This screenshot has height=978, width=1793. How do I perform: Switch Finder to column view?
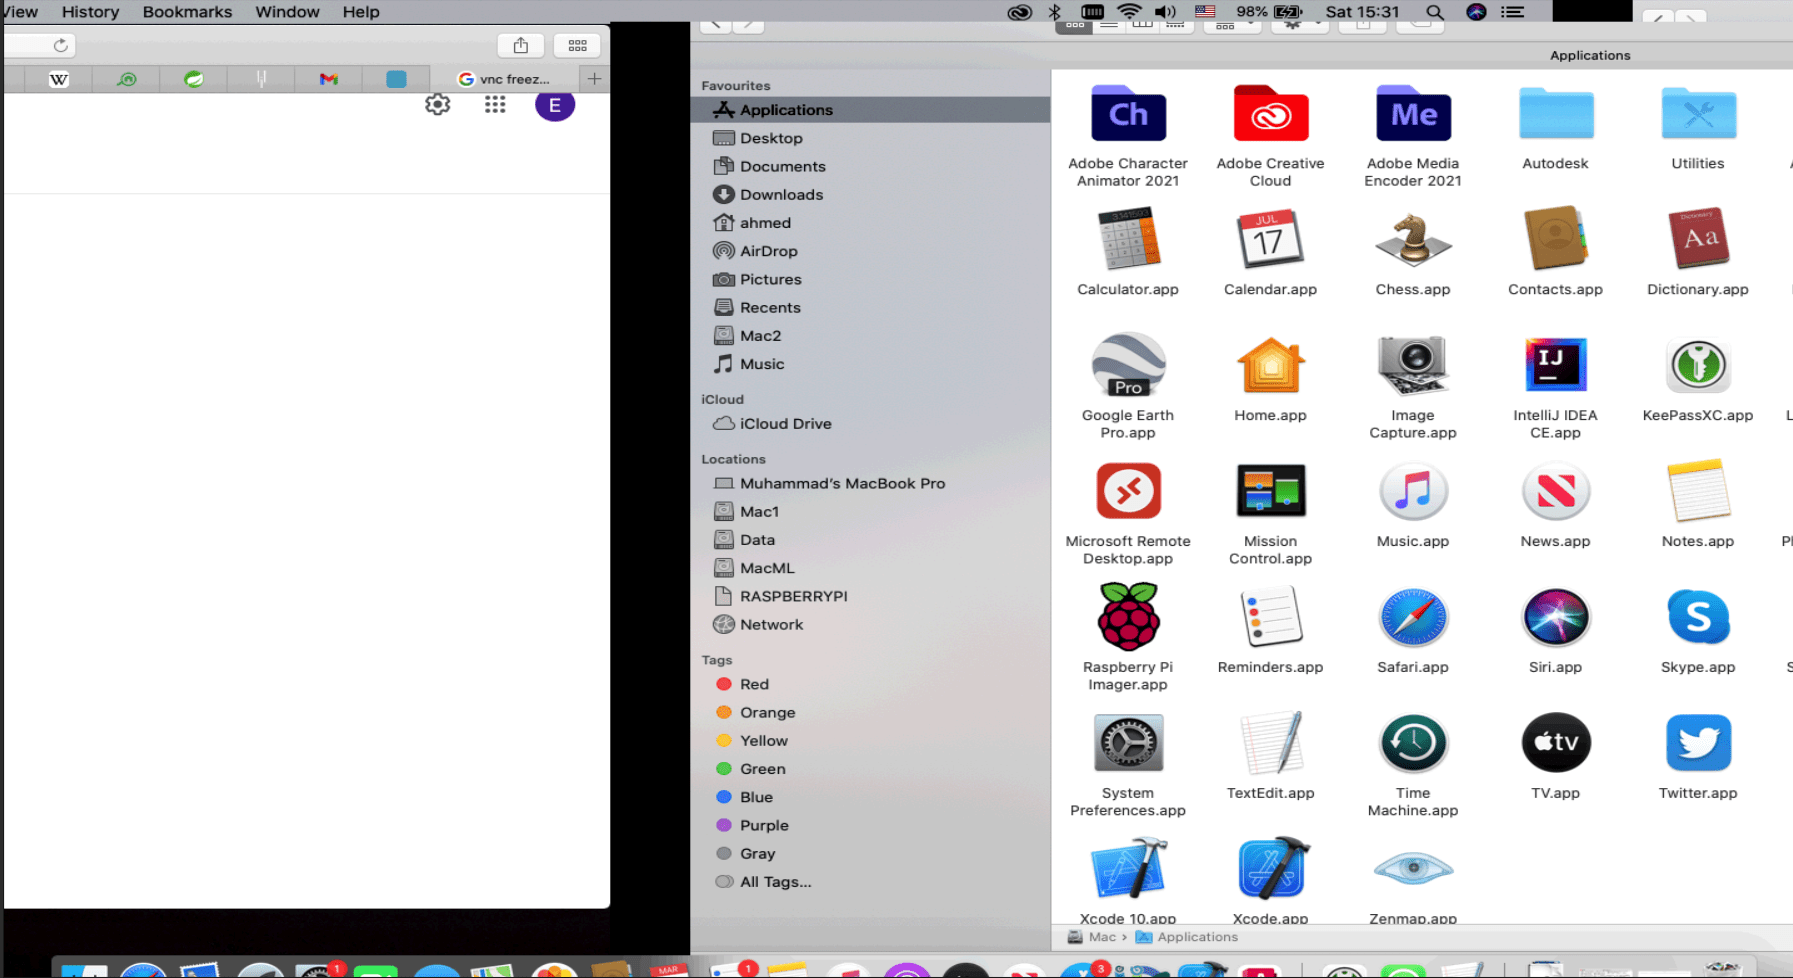point(1142,25)
